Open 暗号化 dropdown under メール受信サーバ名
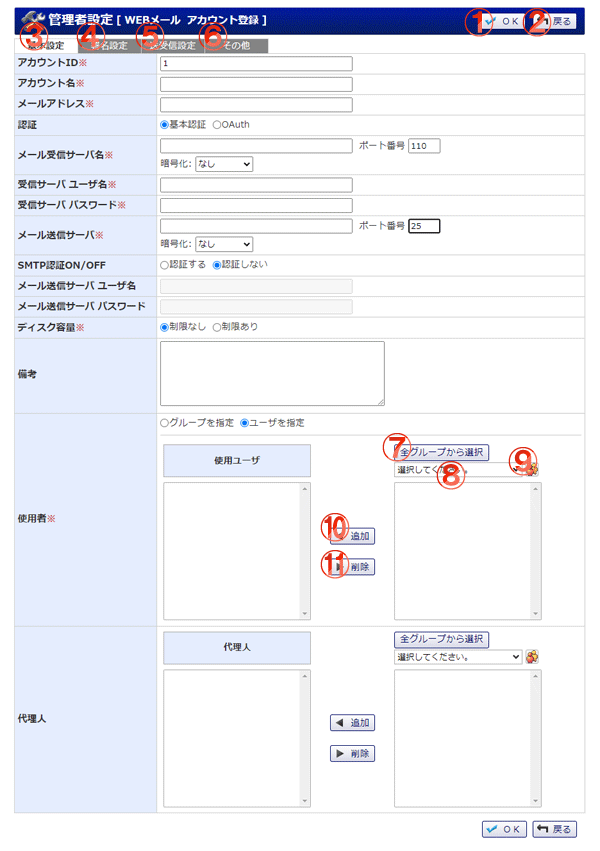600x851 pixels. click(x=224, y=164)
